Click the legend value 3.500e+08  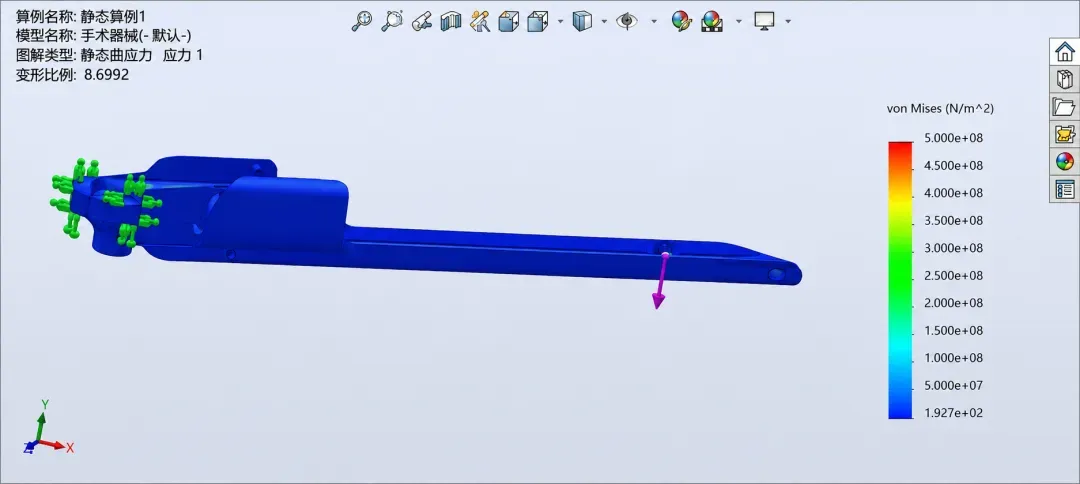953,220
